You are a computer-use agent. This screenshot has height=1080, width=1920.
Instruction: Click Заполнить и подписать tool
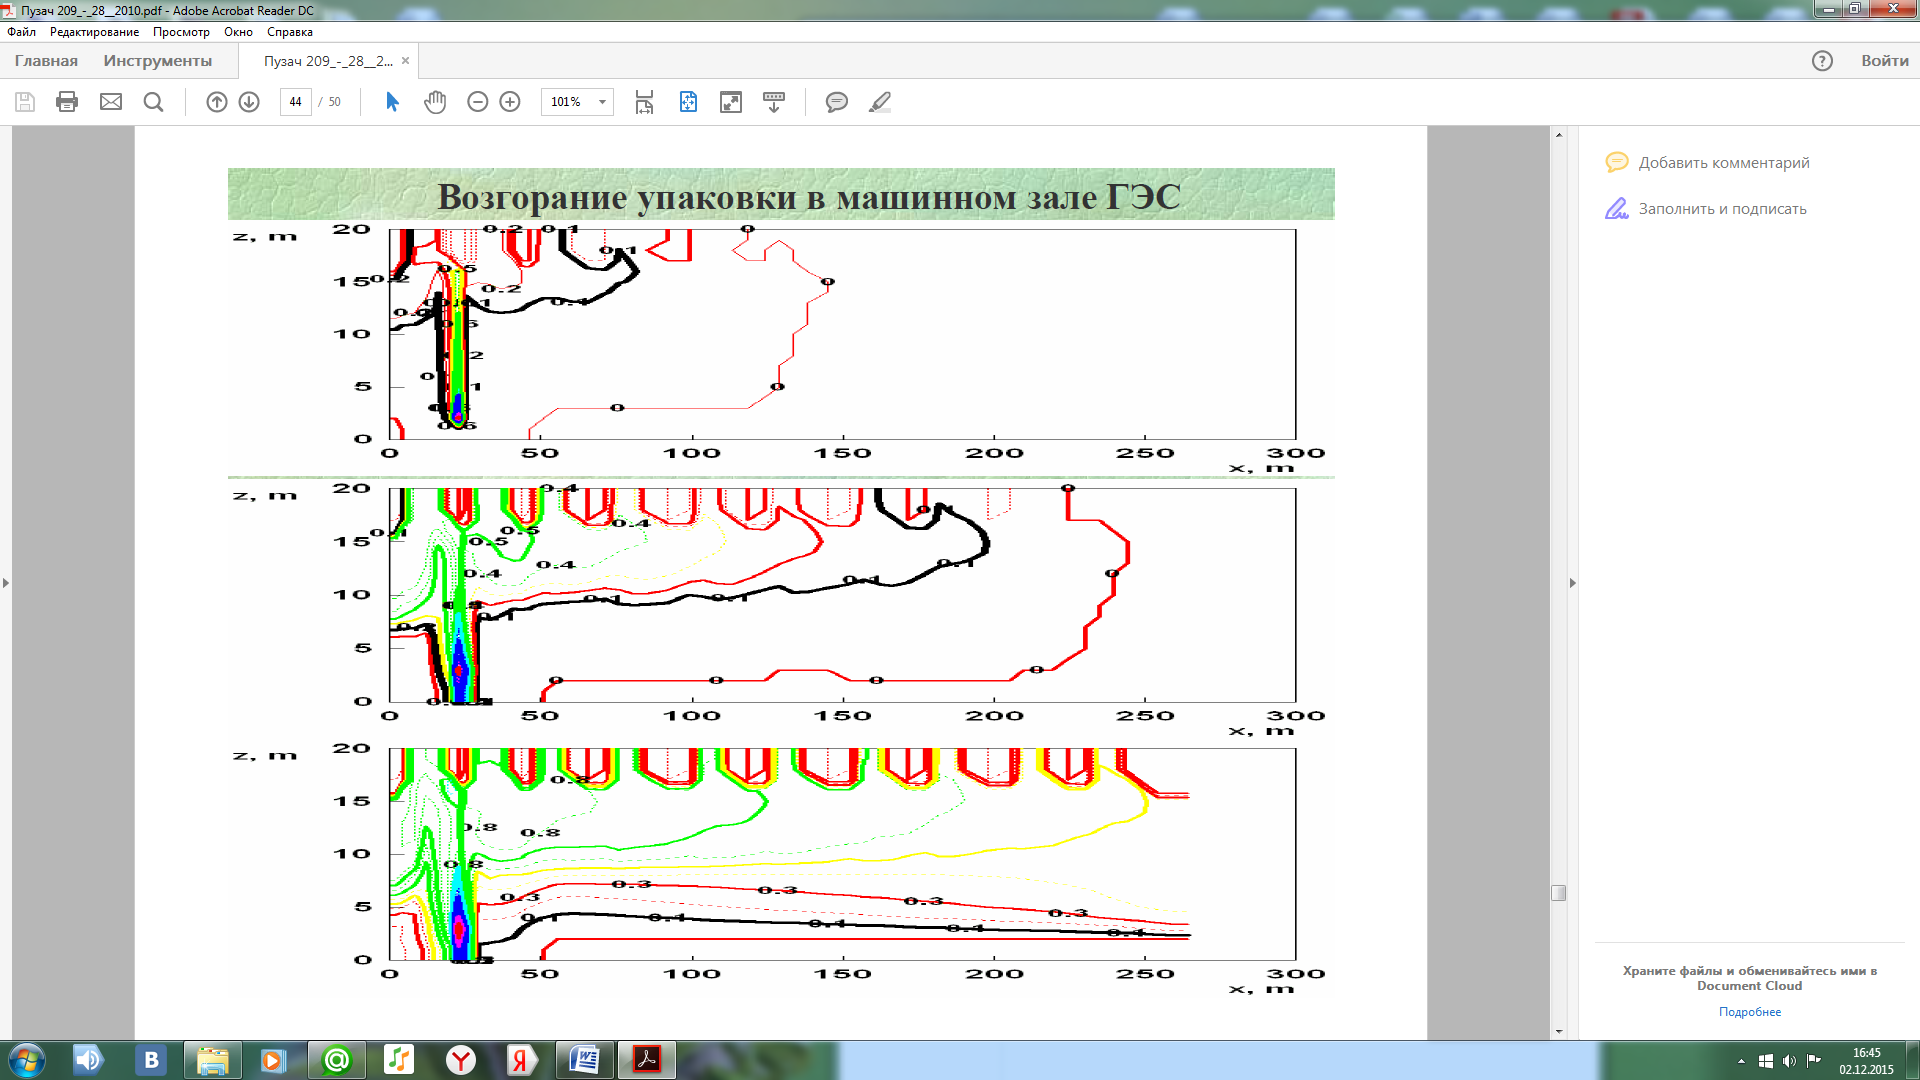coord(1706,208)
